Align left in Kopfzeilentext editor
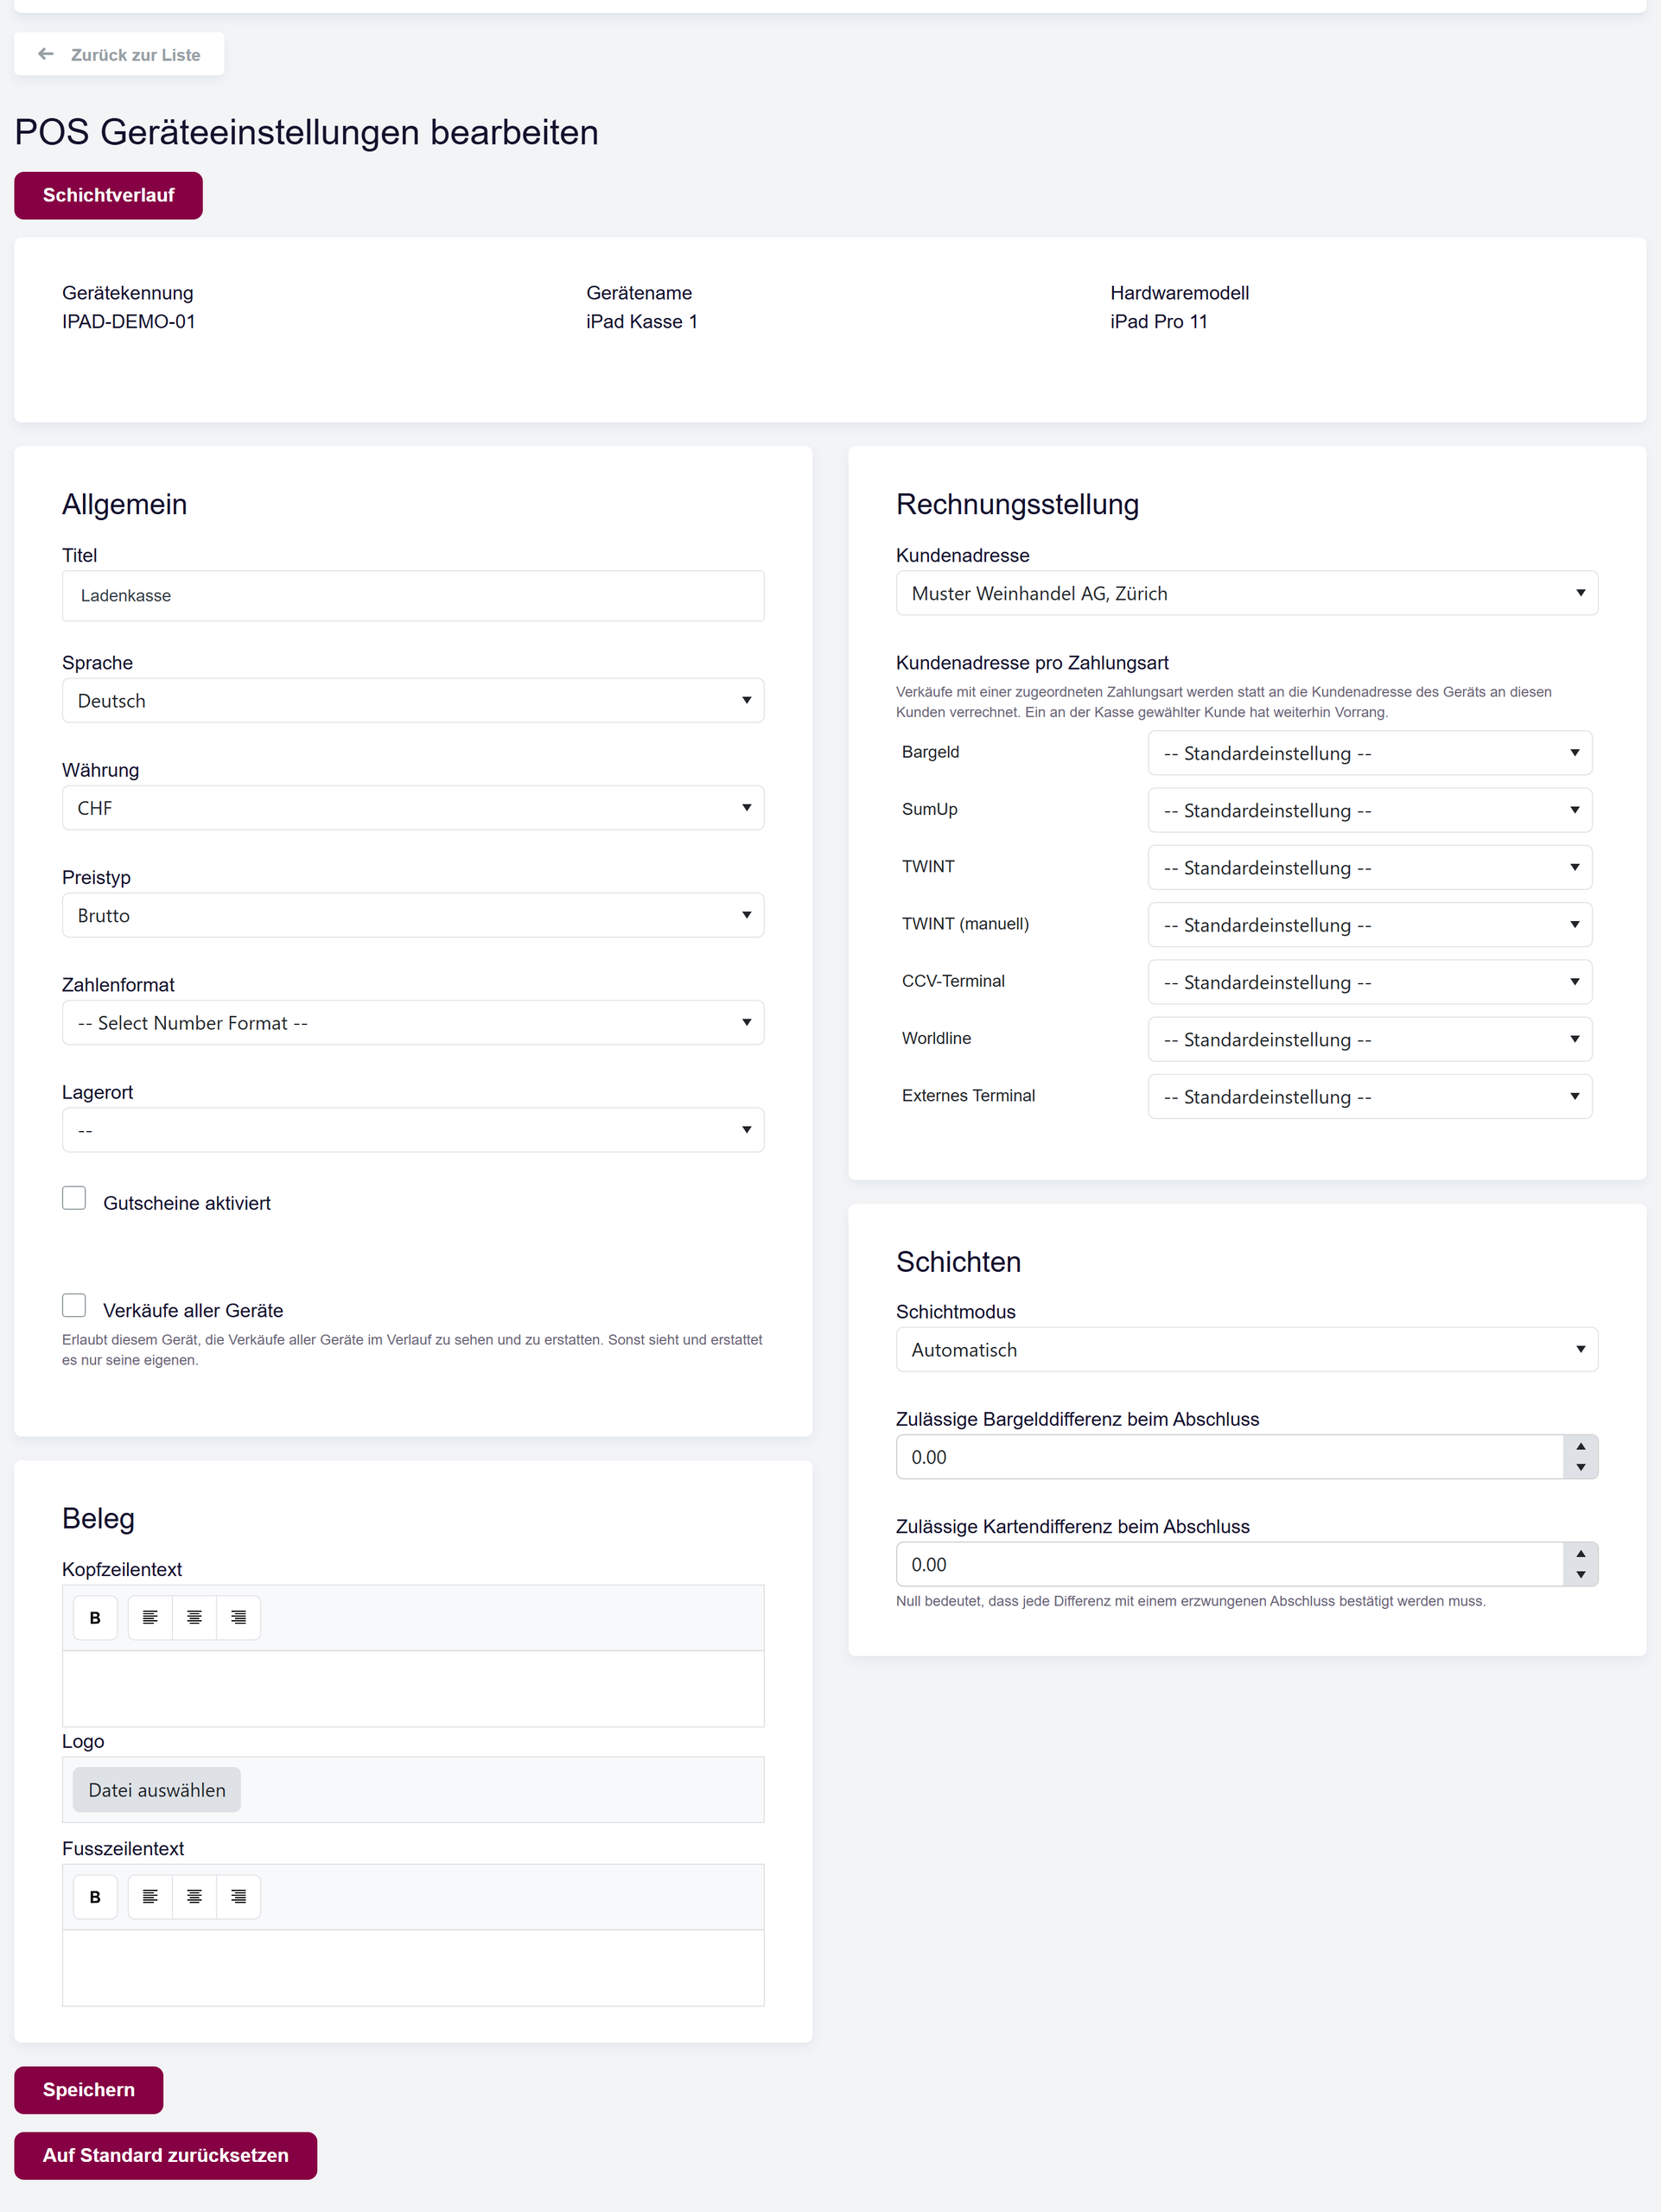The width and height of the screenshot is (1661, 2212). 150,1617
